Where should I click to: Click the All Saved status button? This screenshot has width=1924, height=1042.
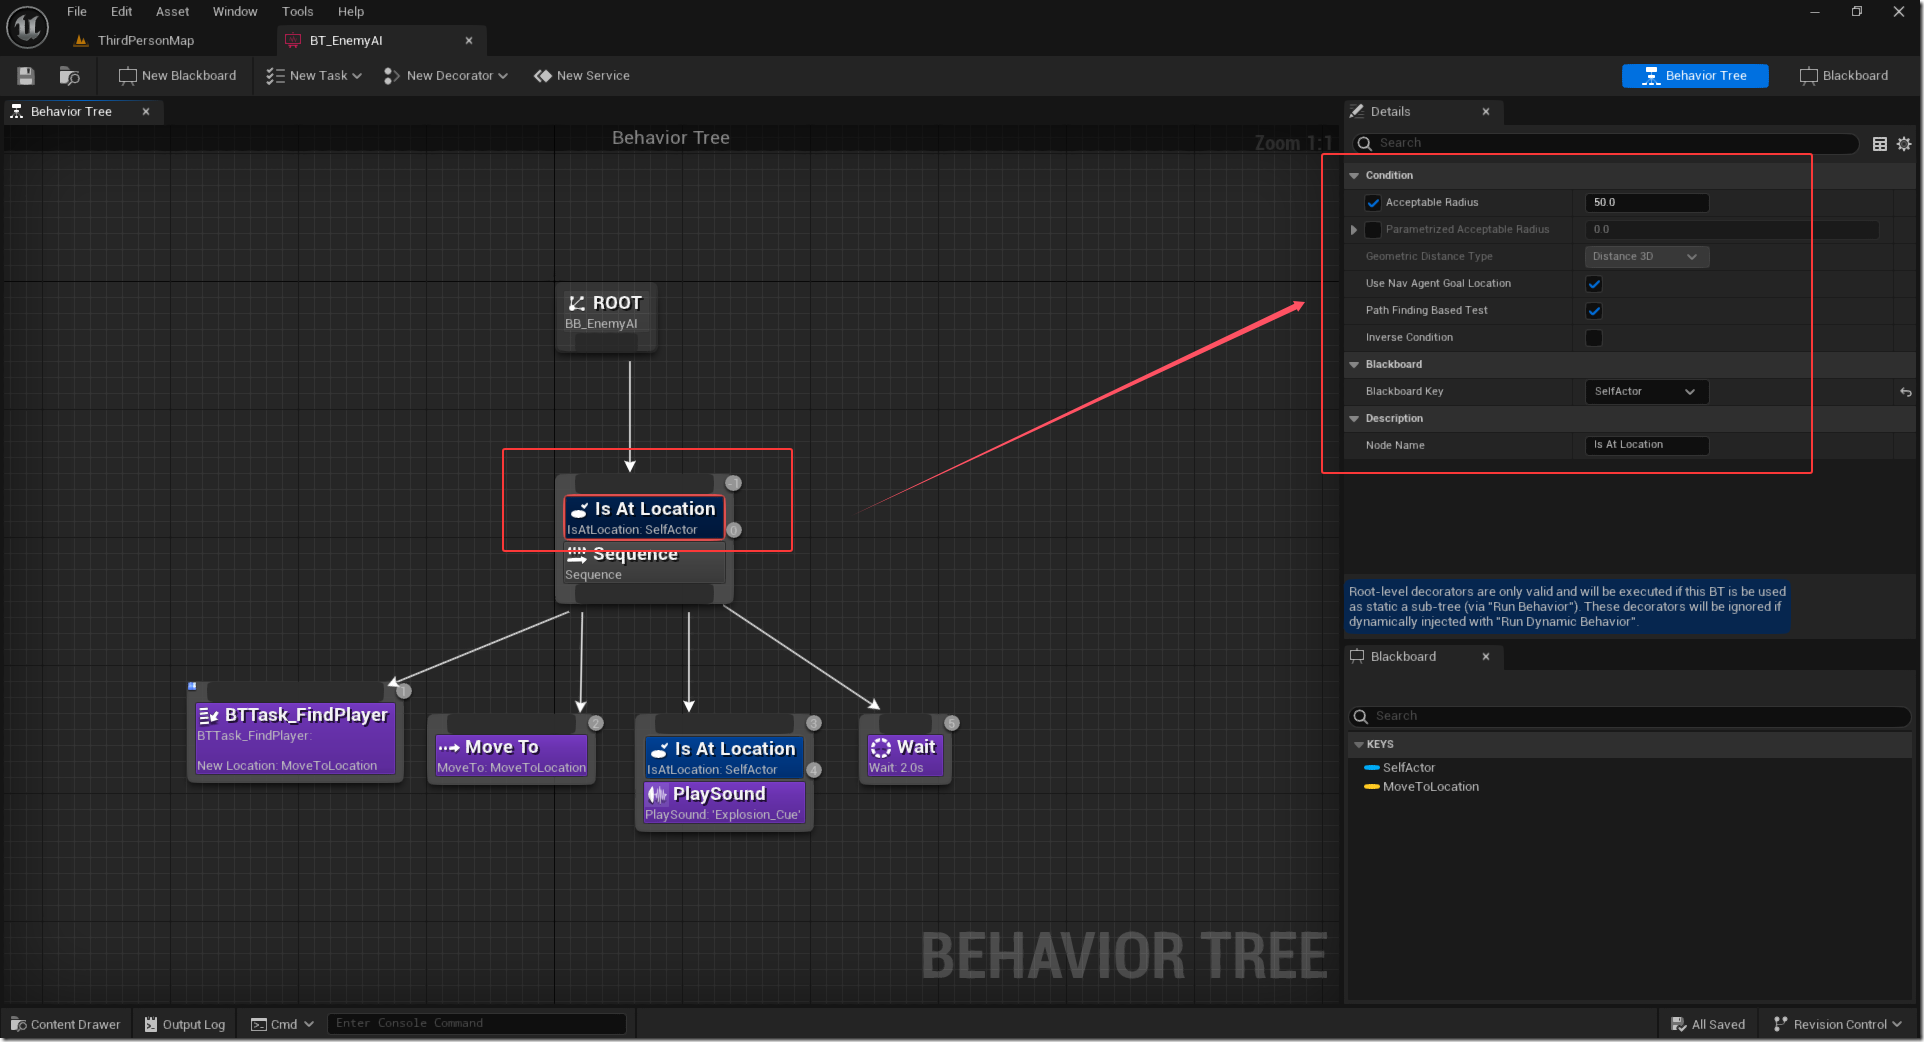tap(1708, 1024)
